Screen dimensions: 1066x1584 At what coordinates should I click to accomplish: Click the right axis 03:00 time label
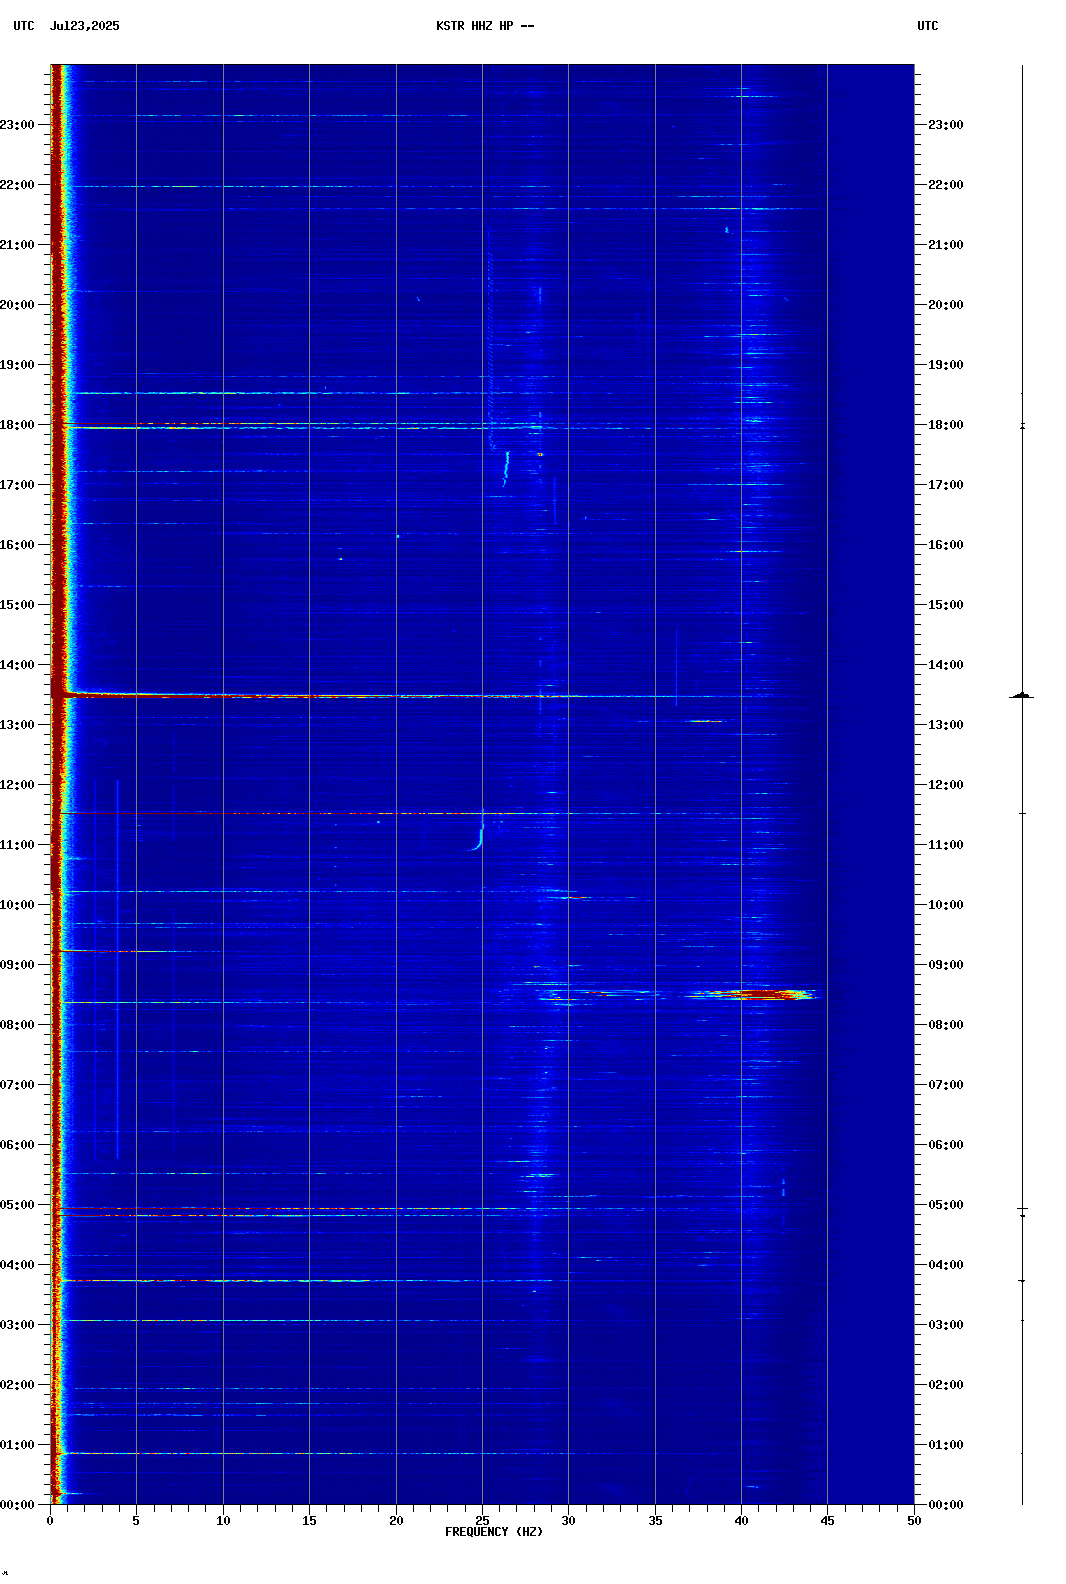pyautogui.click(x=946, y=1325)
